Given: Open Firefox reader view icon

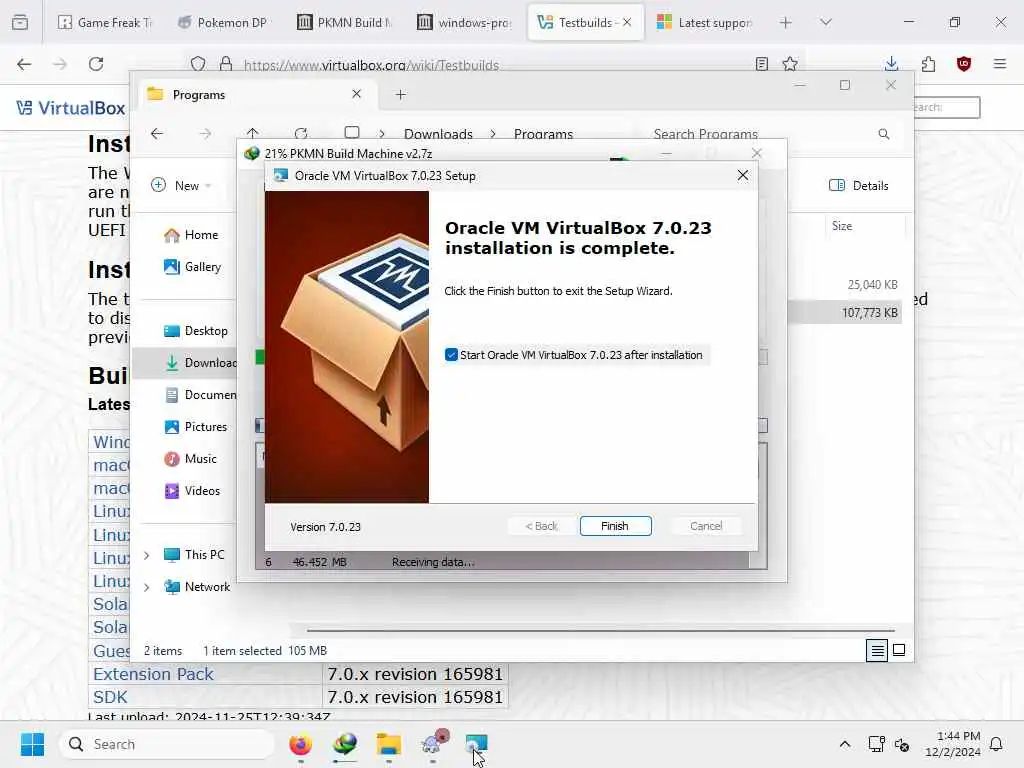Looking at the screenshot, I should point(761,64).
